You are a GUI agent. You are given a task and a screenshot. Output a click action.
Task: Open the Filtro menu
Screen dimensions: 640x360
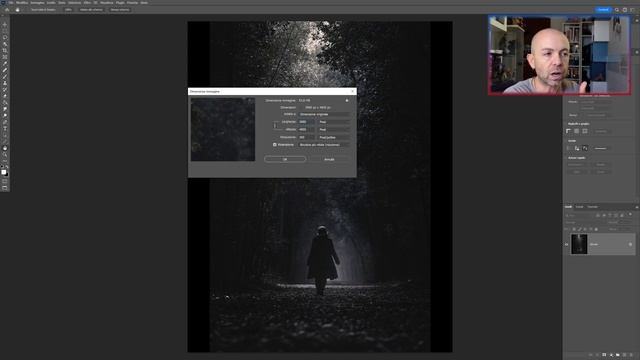pos(87,2)
